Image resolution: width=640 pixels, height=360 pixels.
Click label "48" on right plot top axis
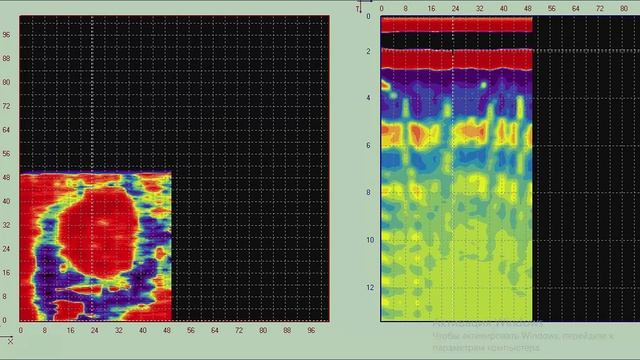527,8
